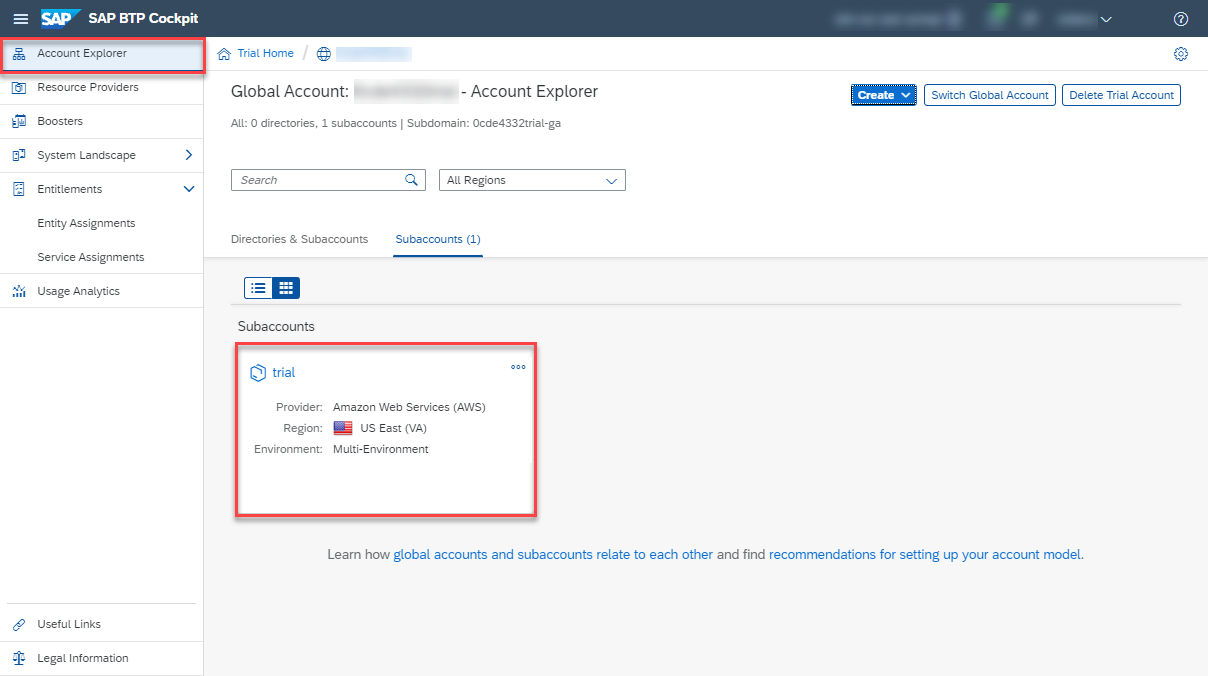This screenshot has width=1208, height=676.
Task: Click the SAP BTP Cockpit title
Action: coord(143,19)
